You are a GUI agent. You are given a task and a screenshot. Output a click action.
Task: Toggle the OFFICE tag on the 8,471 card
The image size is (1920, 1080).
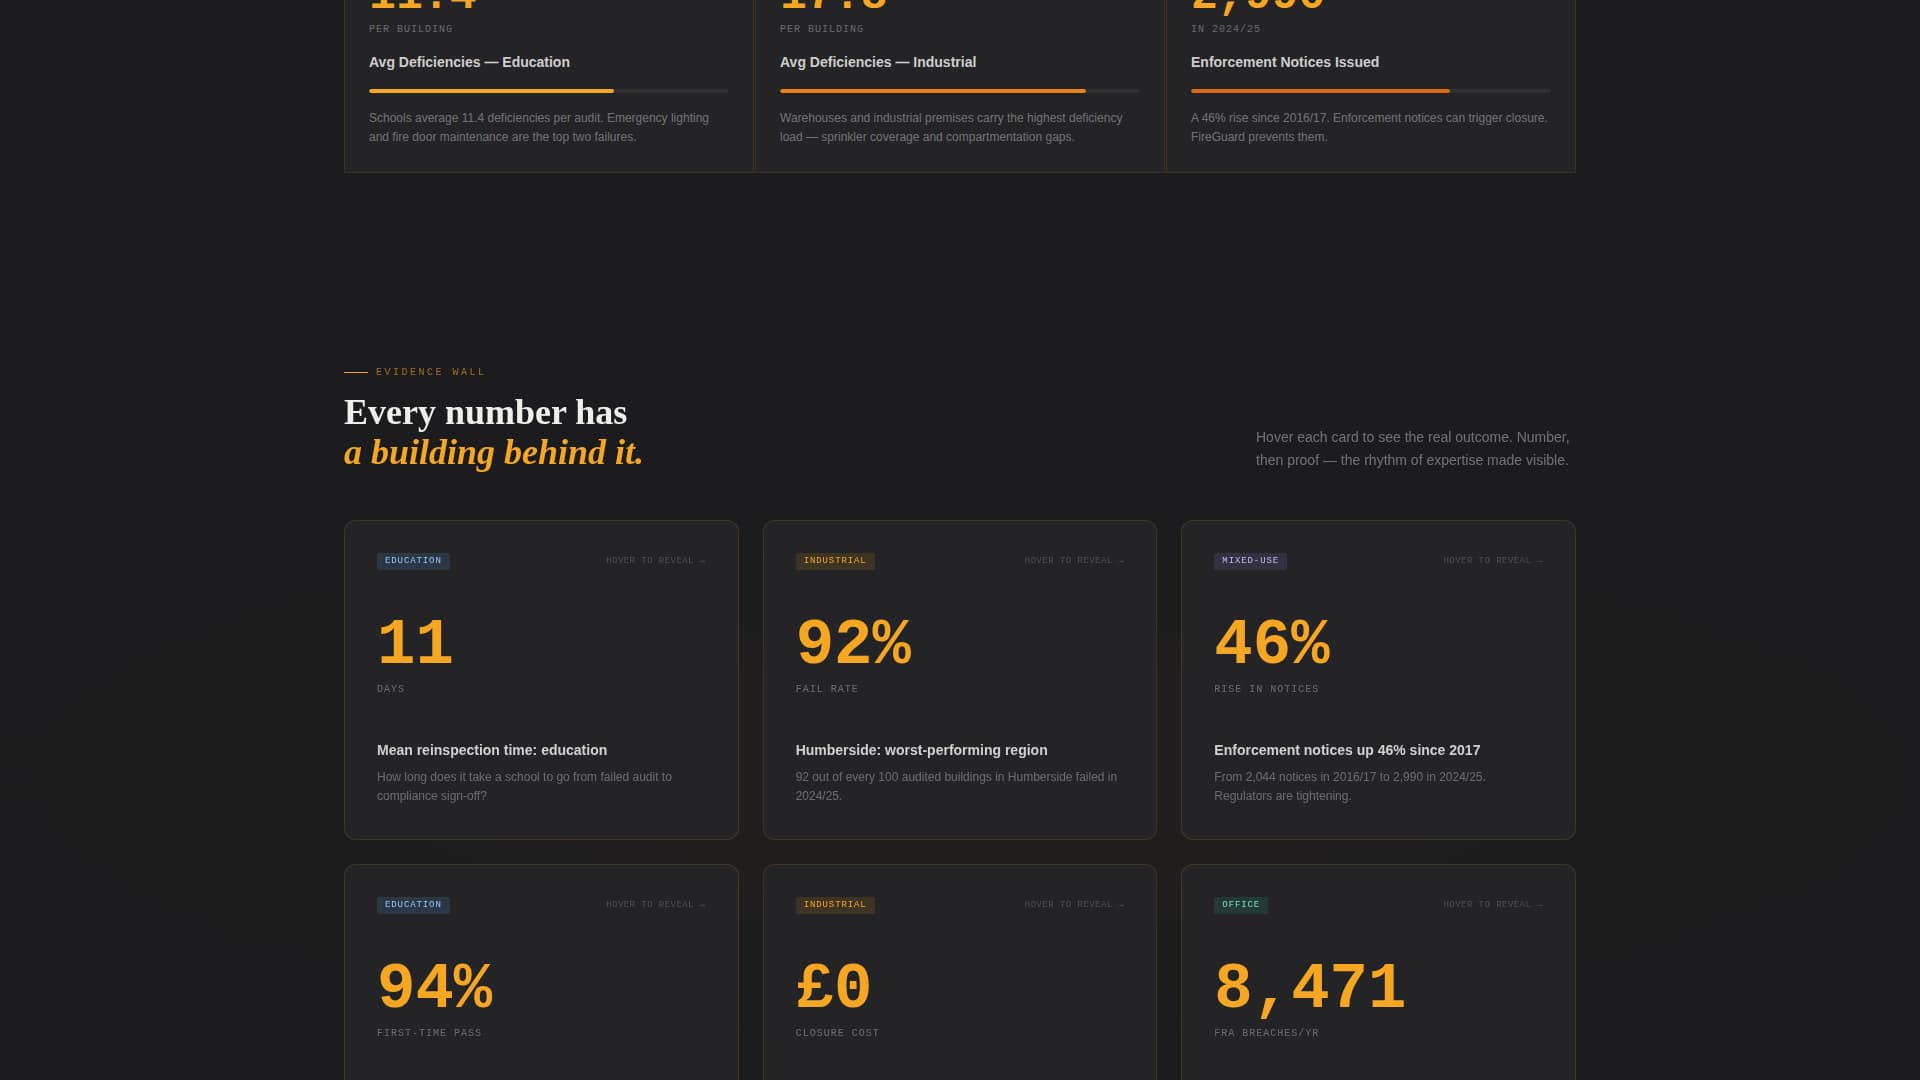1240,904
